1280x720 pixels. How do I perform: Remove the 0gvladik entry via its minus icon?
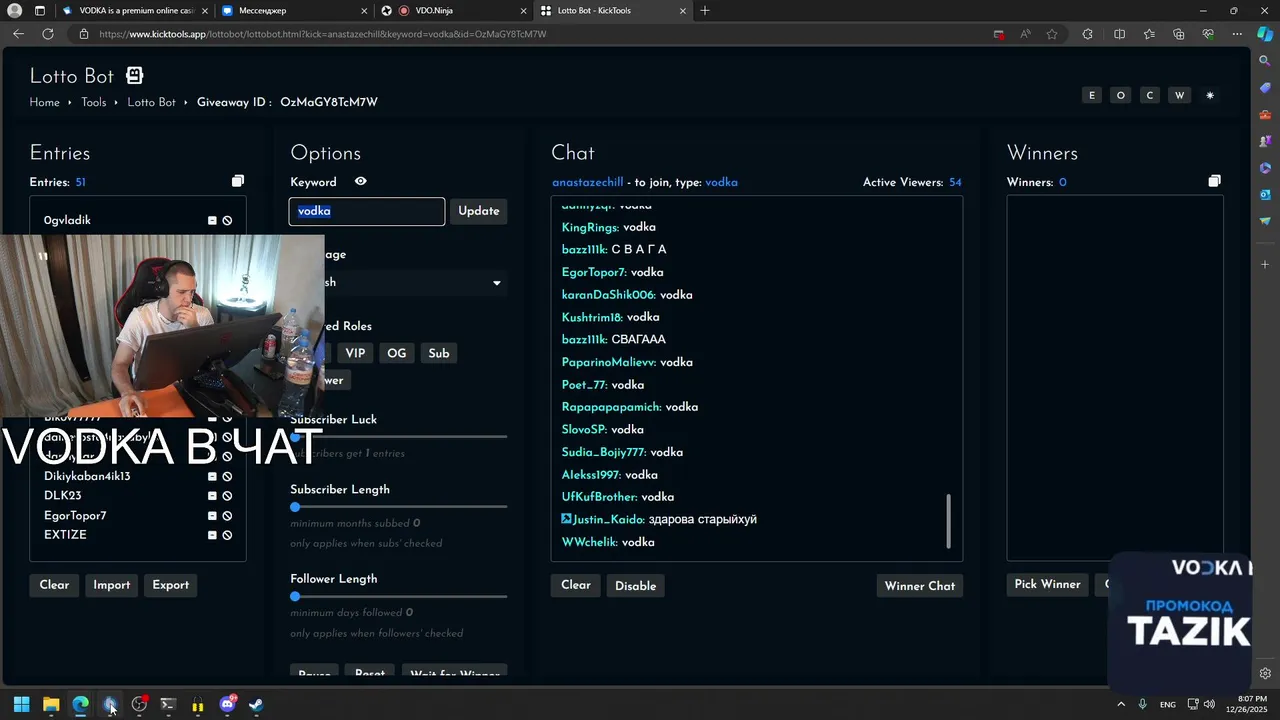point(212,220)
